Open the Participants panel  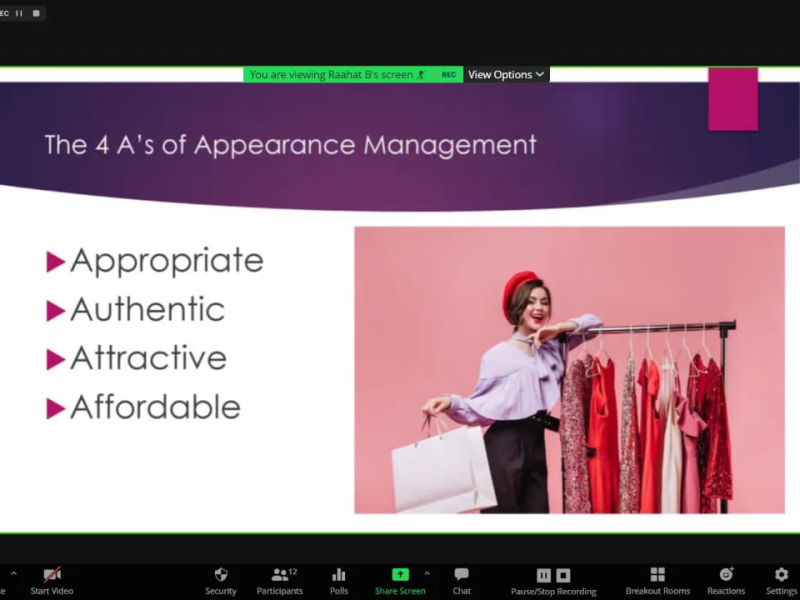[280, 575]
